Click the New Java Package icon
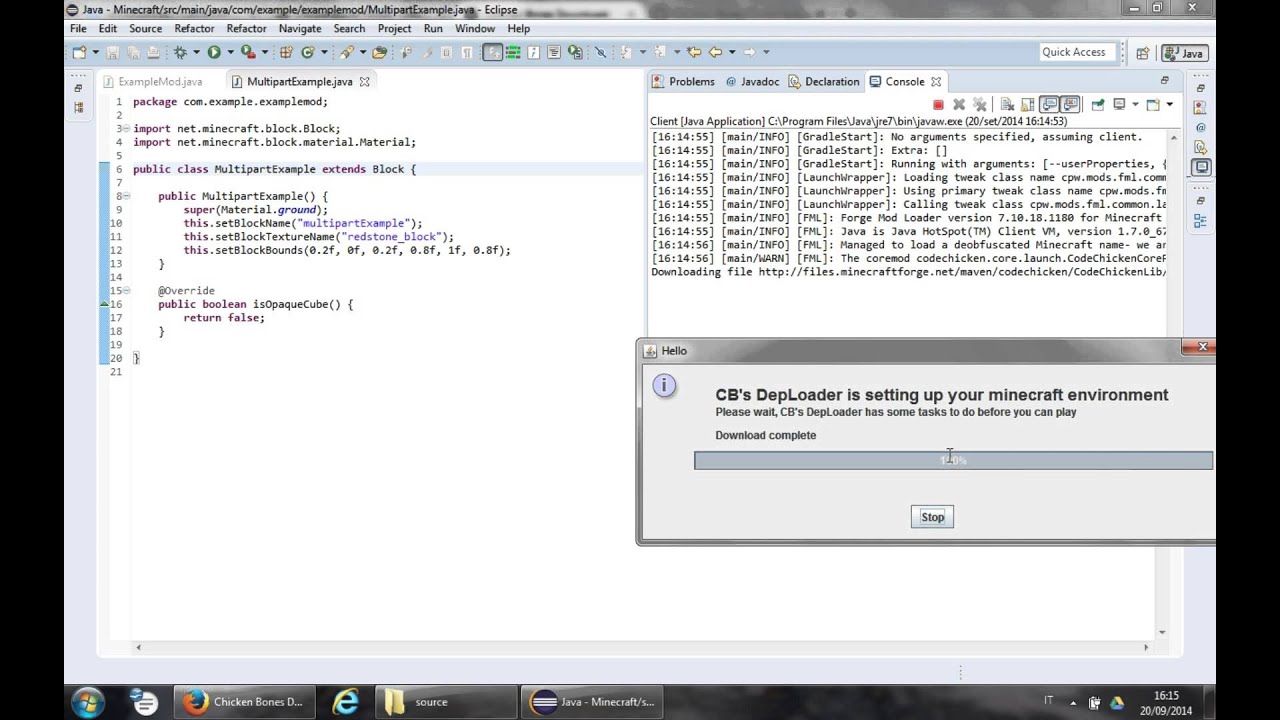The image size is (1280, 720). point(286,52)
